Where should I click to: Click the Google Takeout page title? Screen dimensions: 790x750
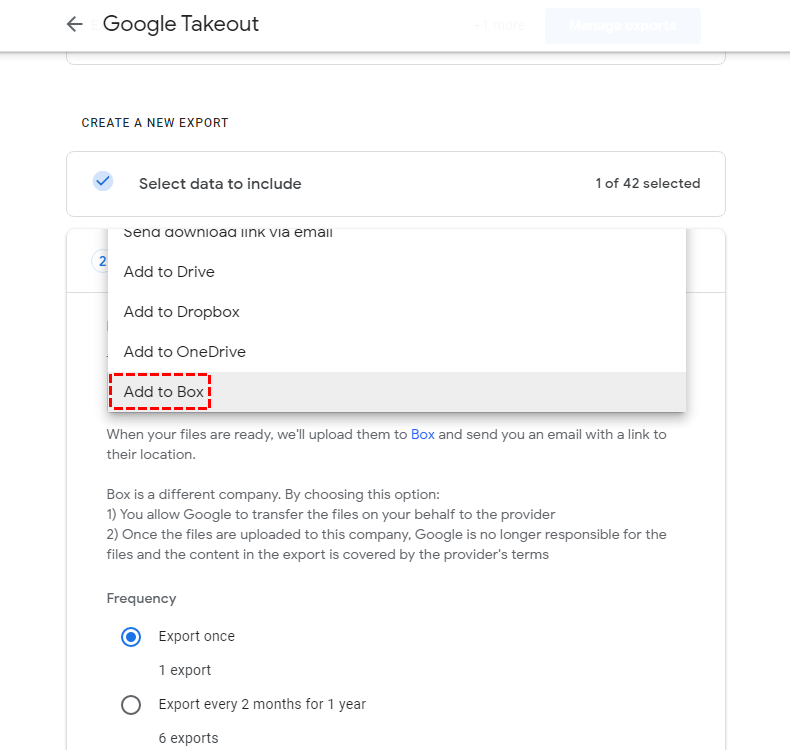pos(181,25)
